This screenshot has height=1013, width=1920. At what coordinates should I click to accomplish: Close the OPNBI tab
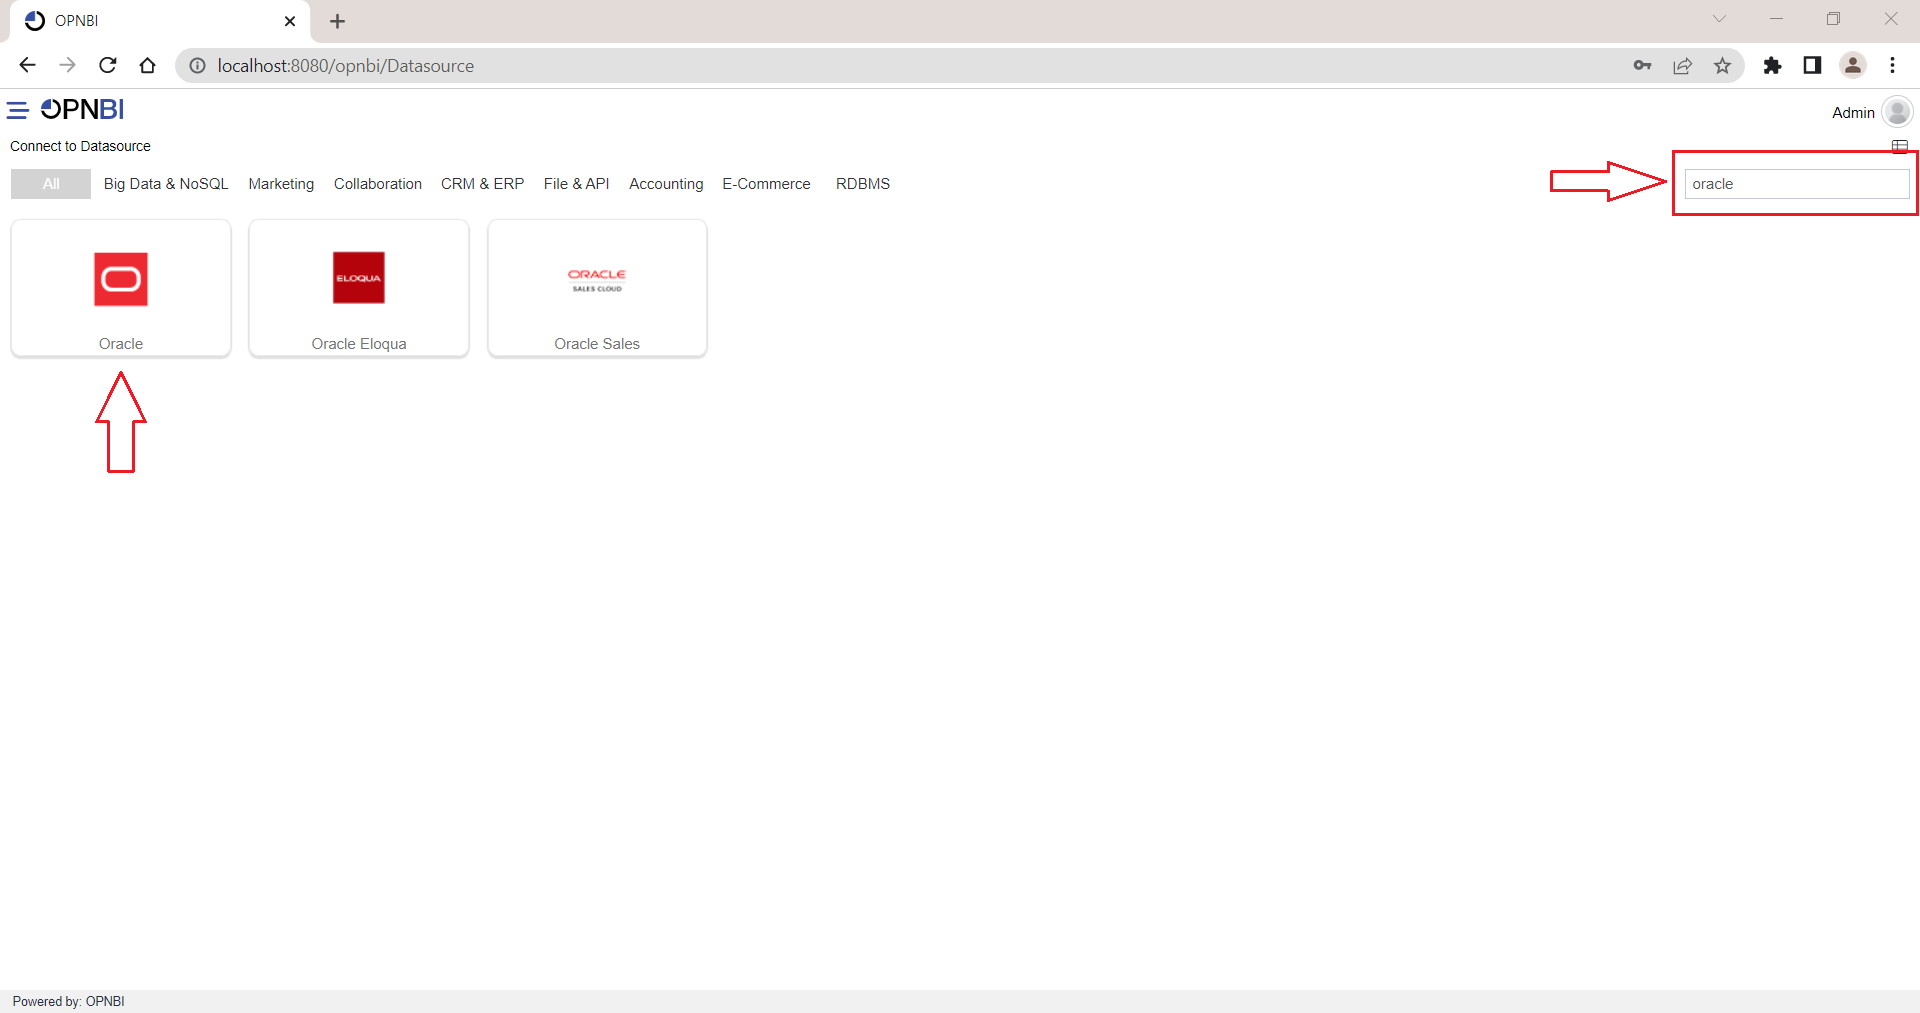(x=290, y=21)
